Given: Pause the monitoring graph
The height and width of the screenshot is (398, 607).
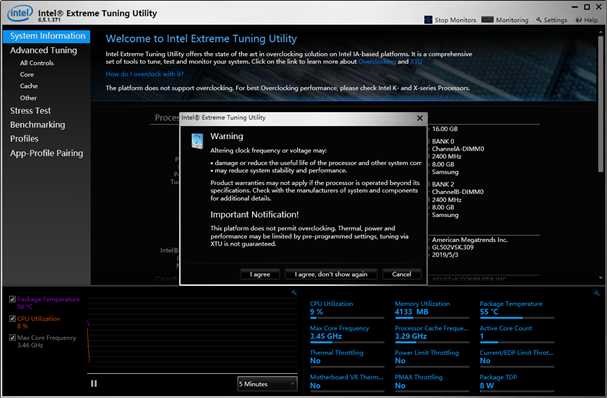Looking at the screenshot, I should coord(94,383).
